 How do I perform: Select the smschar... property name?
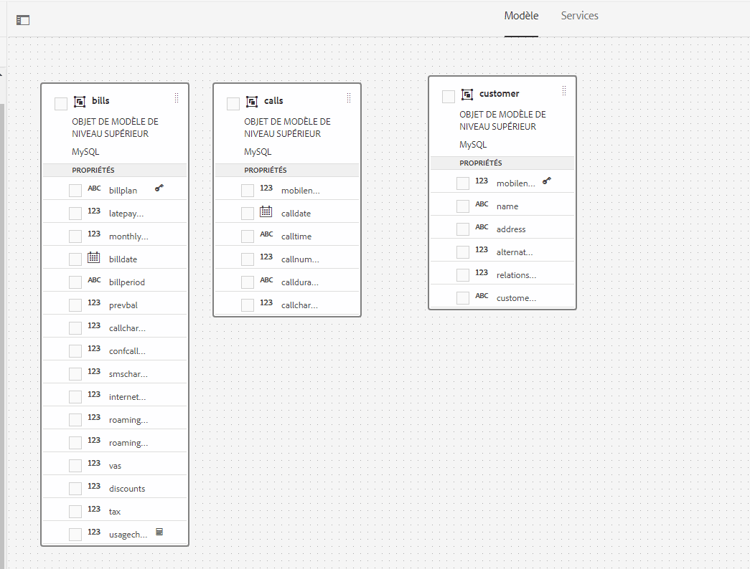click(128, 374)
